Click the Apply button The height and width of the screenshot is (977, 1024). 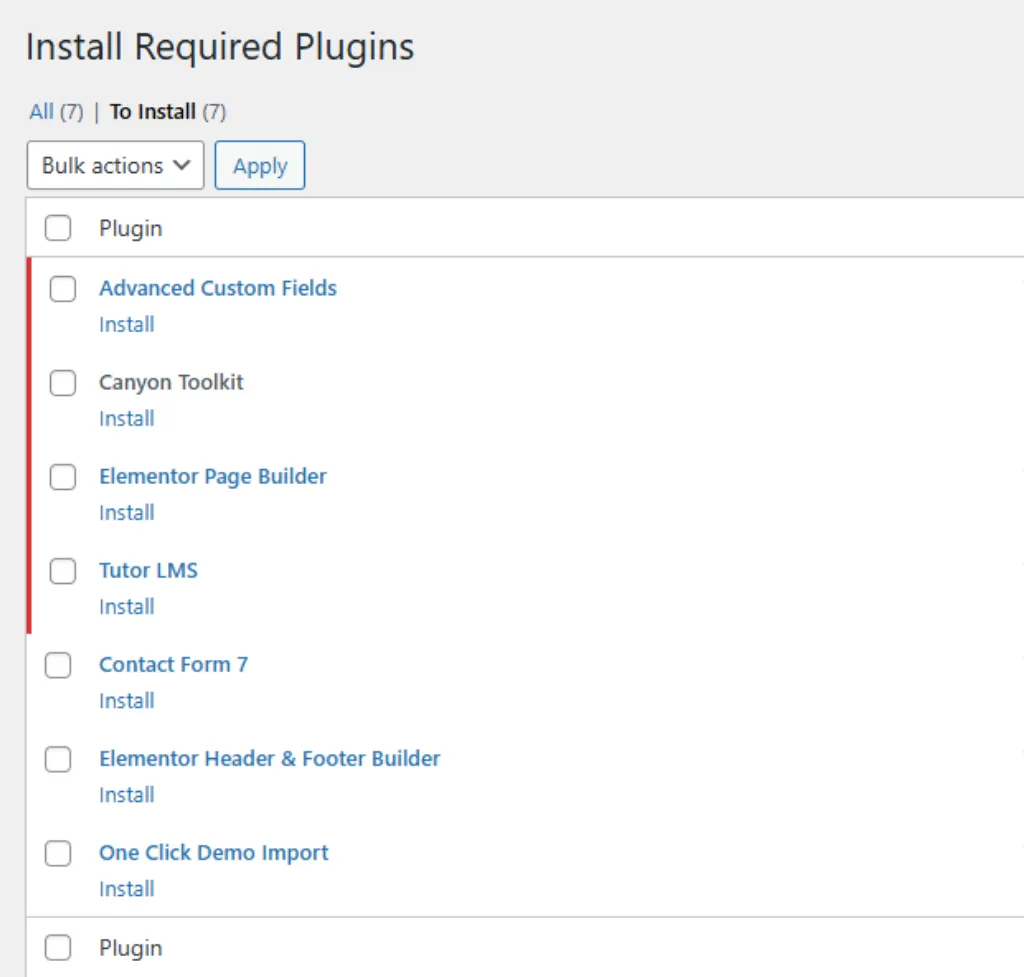[x=260, y=166]
